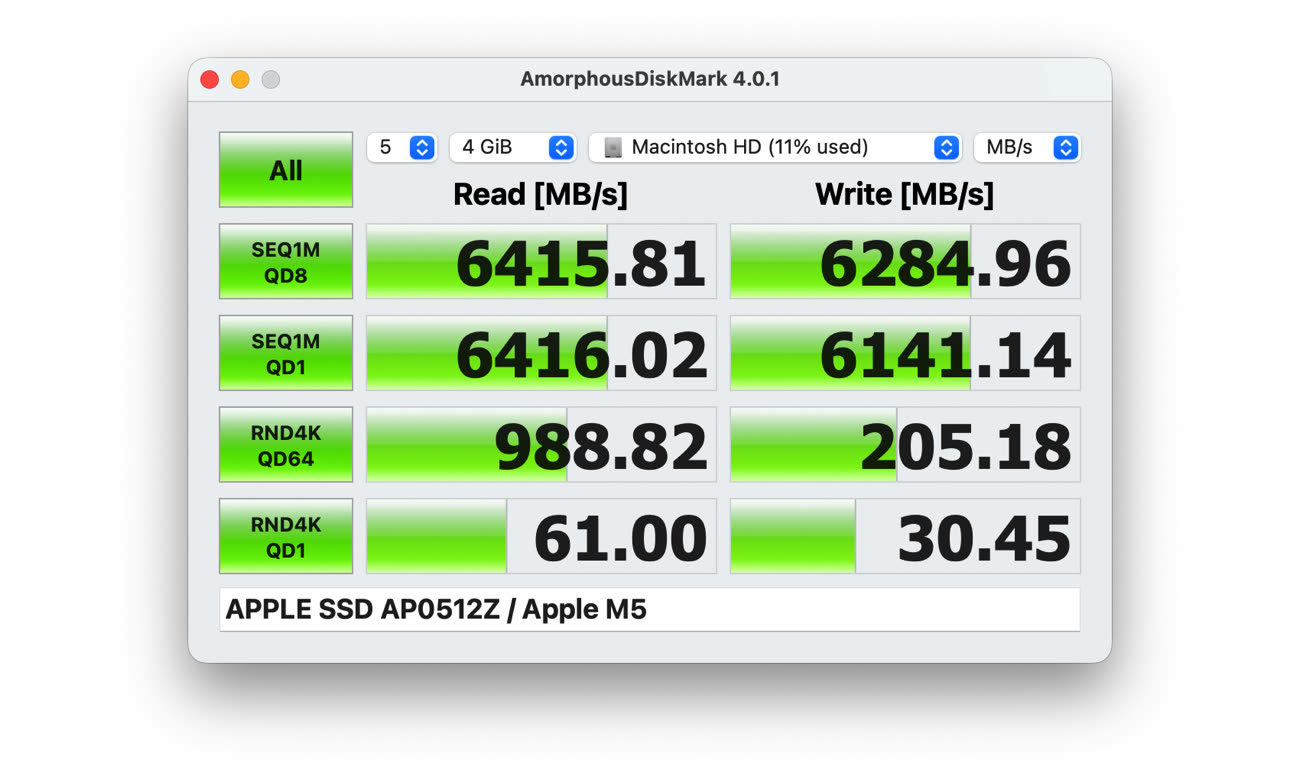Click the SEQ1M QD8 read result 6415.81

541,262
